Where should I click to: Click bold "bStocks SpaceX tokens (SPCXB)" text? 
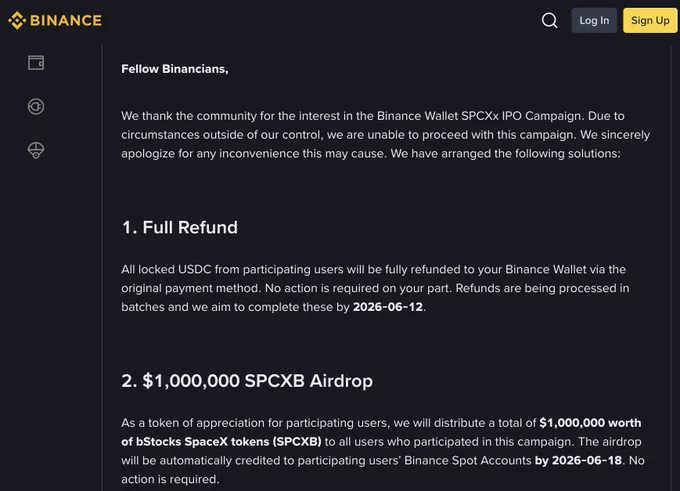pos(229,442)
